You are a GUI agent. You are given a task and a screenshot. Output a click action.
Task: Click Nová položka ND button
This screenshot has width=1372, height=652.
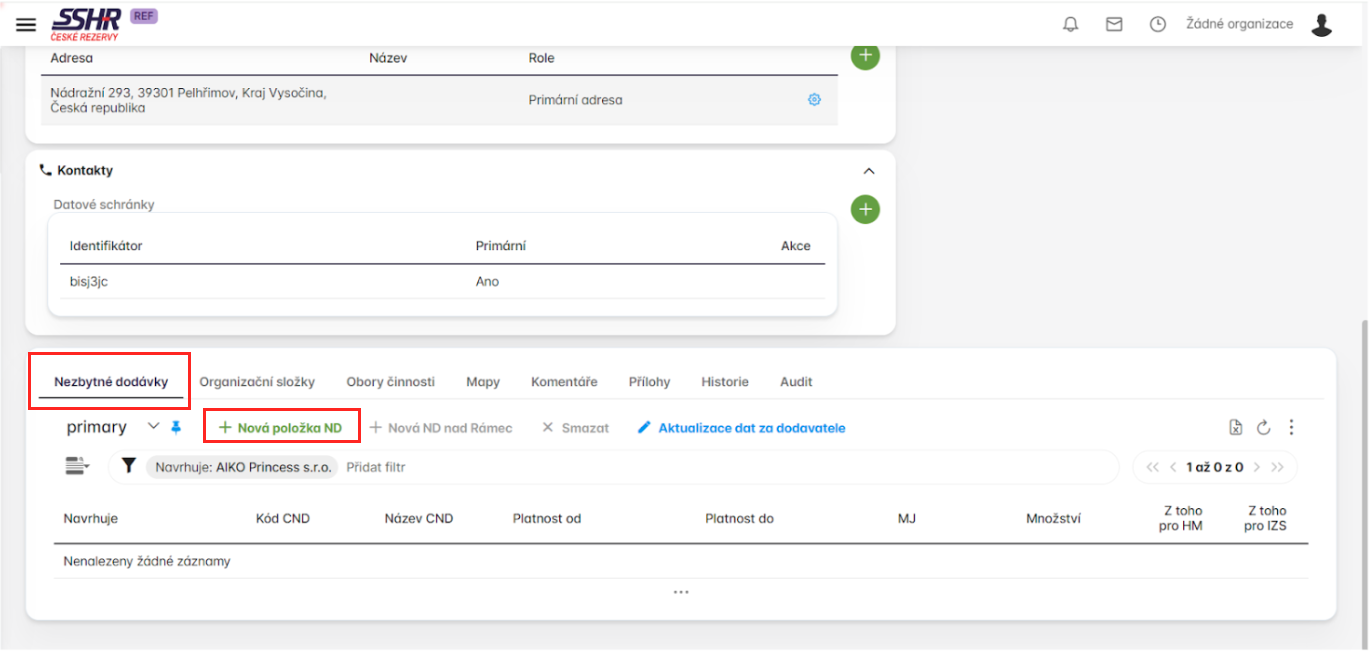281,428
